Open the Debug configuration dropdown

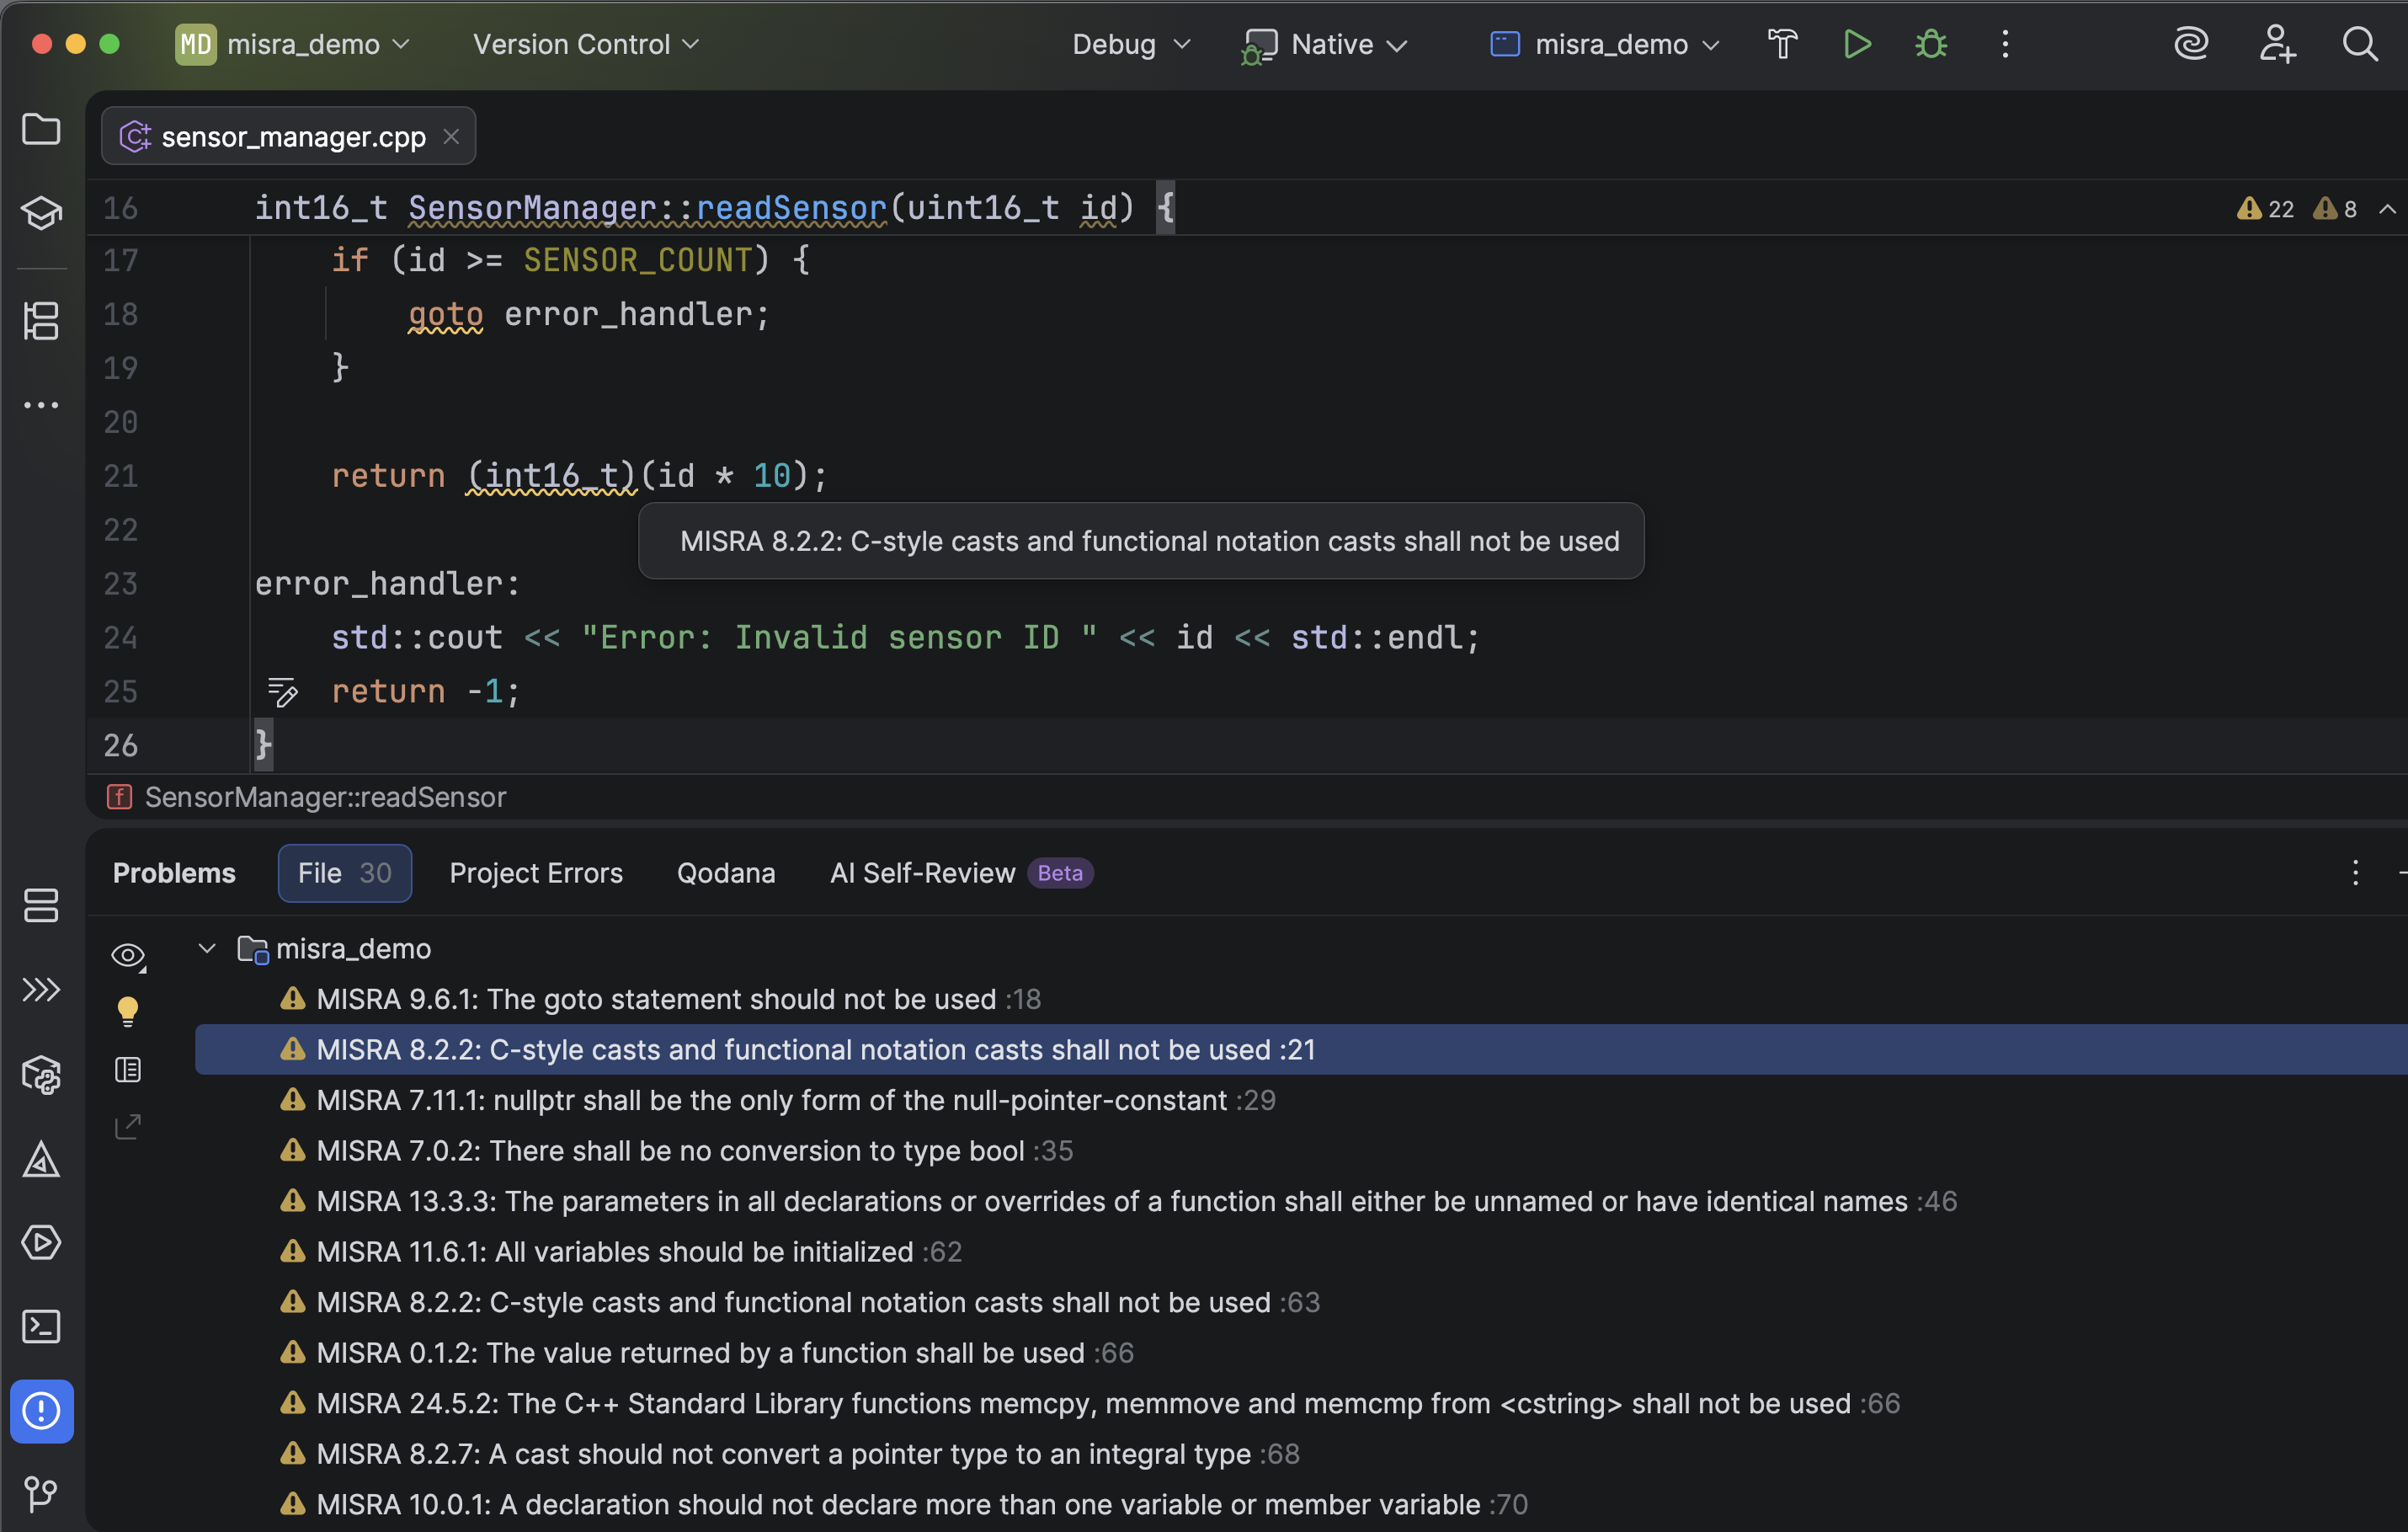coord(1131,44)
